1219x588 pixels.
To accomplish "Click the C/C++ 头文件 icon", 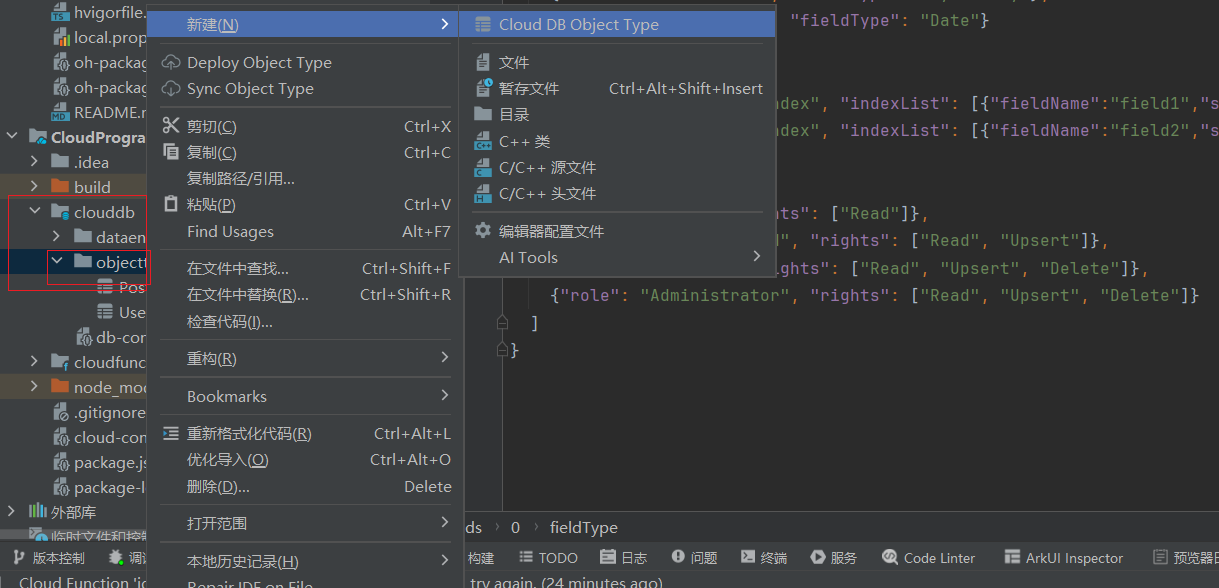I will [483, 194].
